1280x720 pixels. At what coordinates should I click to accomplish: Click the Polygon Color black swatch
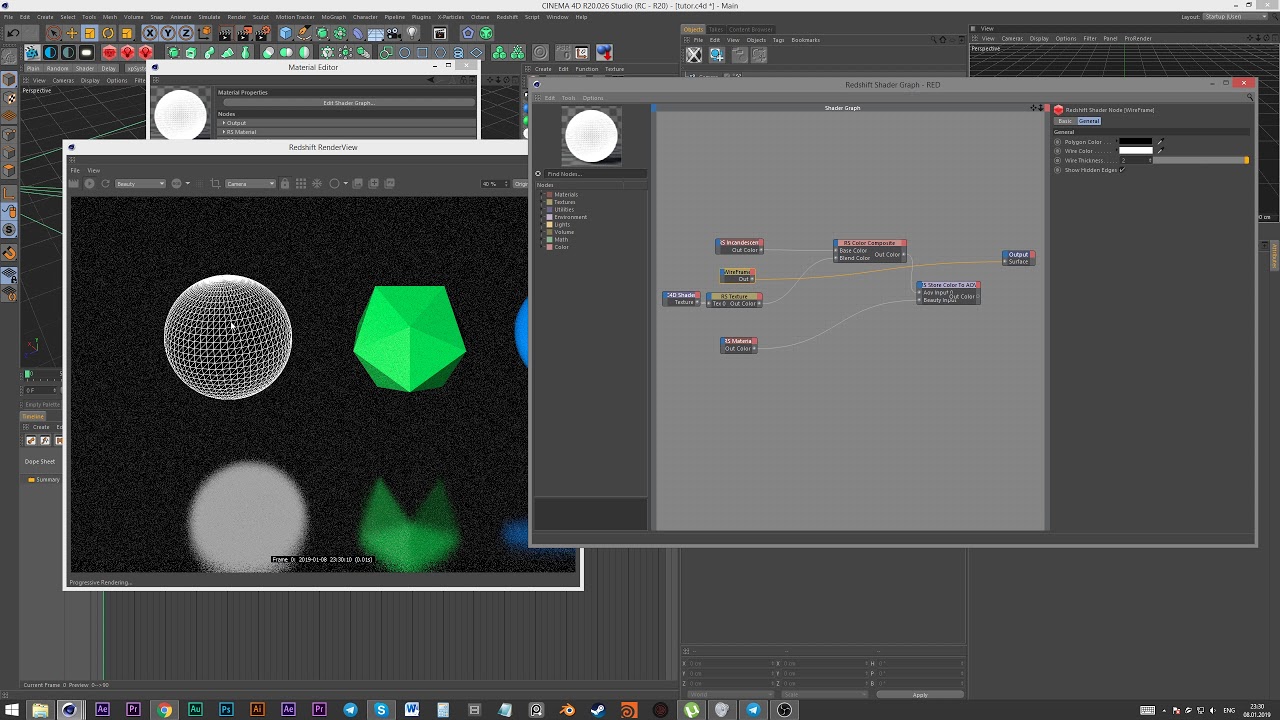1135,142
